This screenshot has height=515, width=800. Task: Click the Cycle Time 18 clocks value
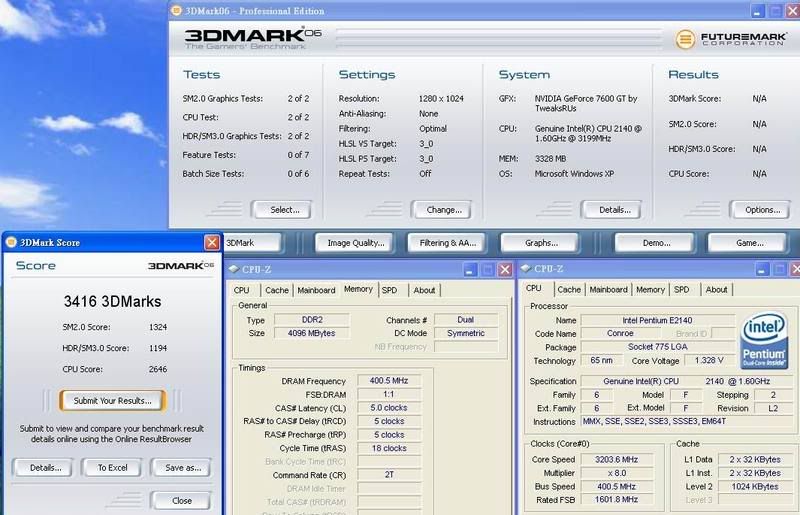(389, 448)
